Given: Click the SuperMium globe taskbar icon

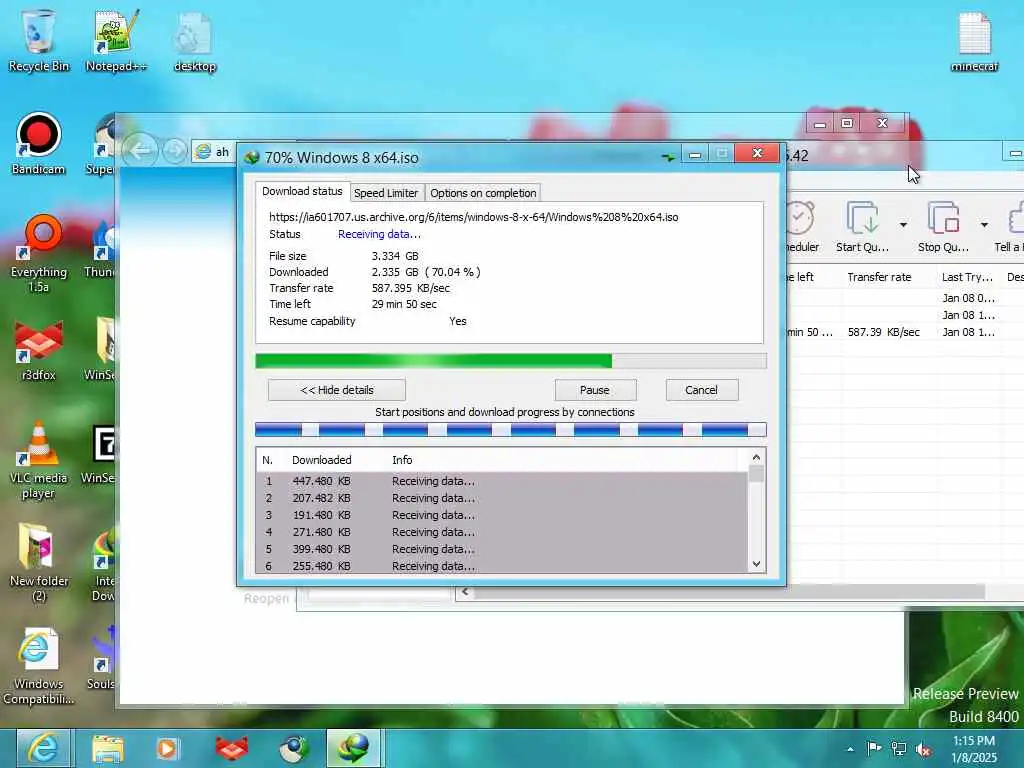Looking at the screenshot, I should pos(295,748).
